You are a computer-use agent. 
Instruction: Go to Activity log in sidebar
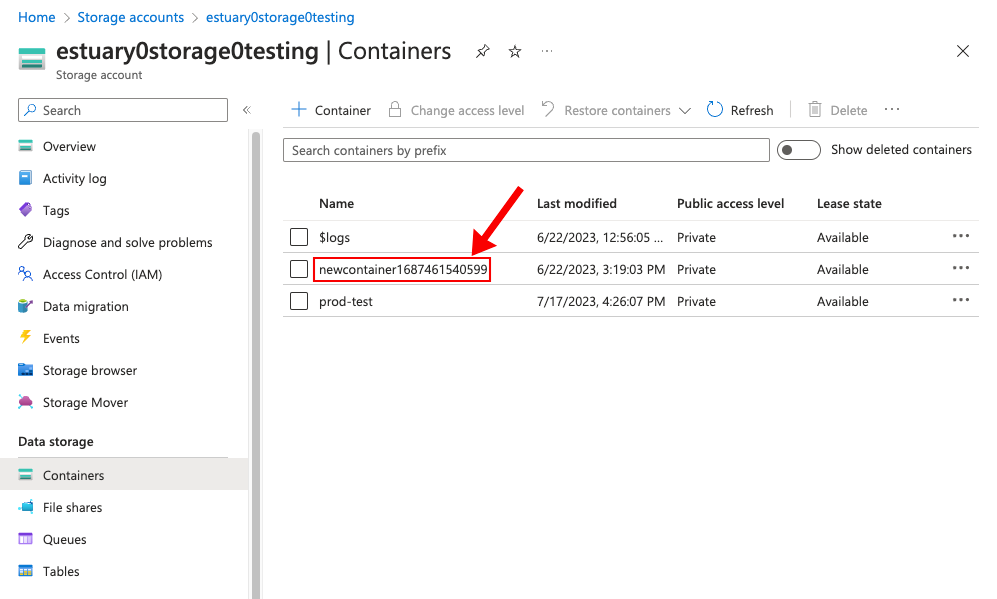(x=74, y=178)
